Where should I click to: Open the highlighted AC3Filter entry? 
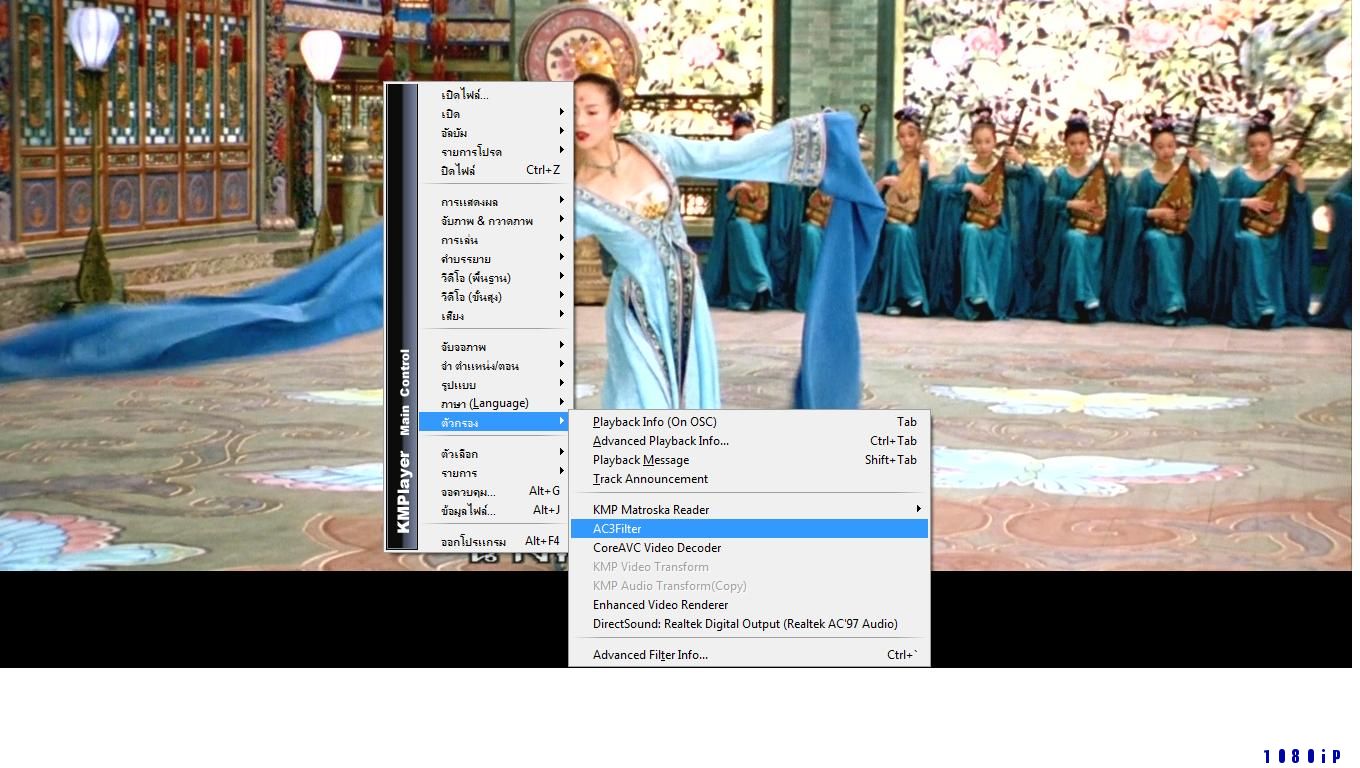click(x=749, y=529)
